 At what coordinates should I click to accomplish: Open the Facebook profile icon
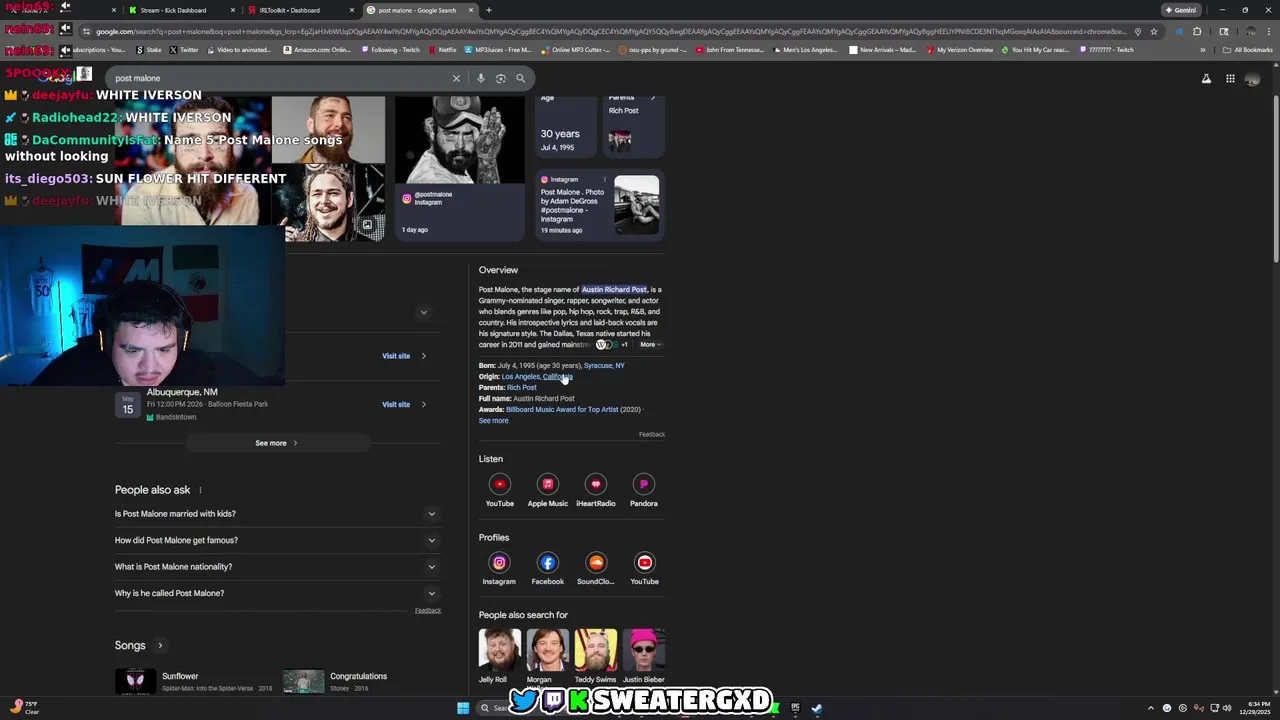[547, 568]
